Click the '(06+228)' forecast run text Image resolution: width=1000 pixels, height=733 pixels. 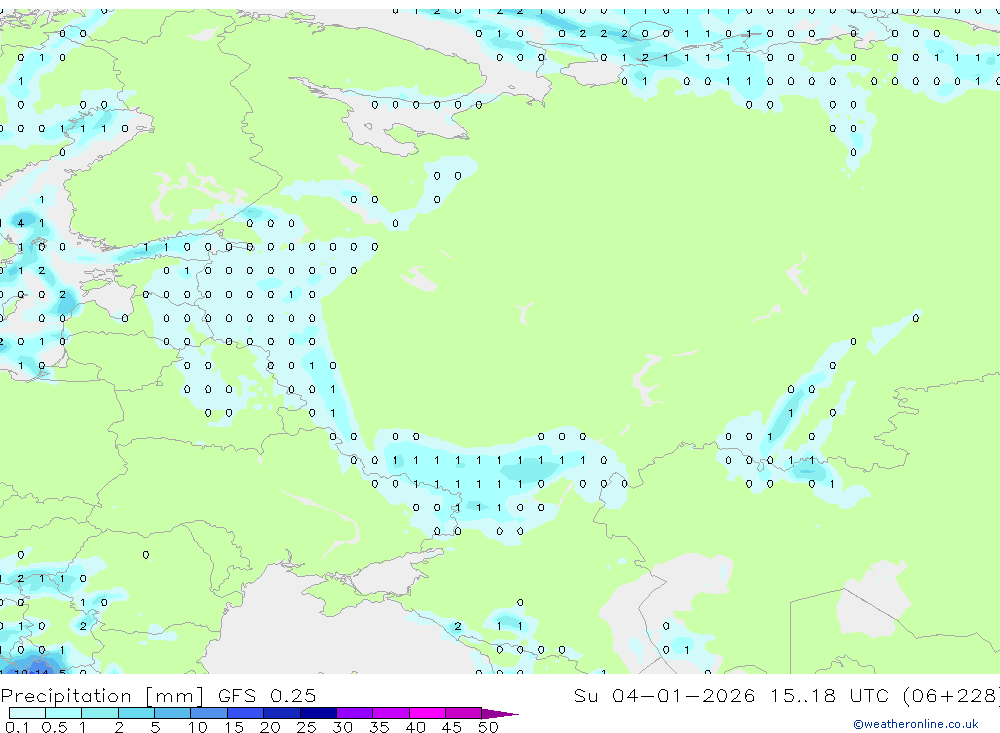click(951, 695)
